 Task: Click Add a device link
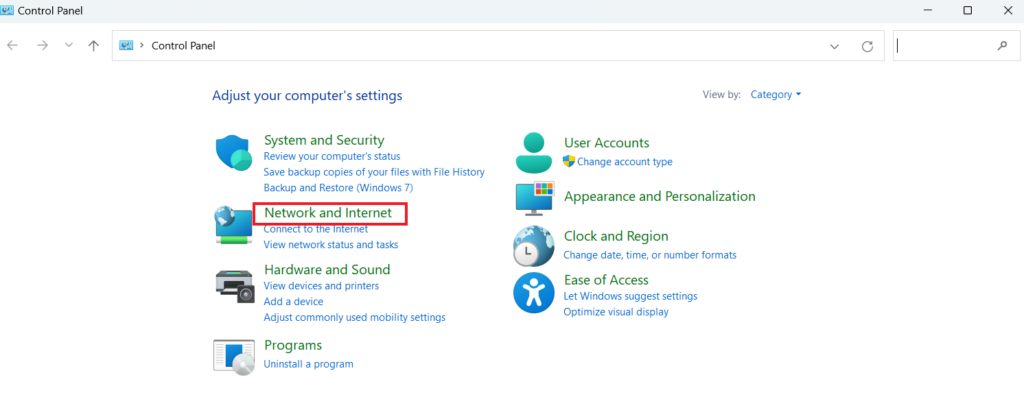click(293, 302)
